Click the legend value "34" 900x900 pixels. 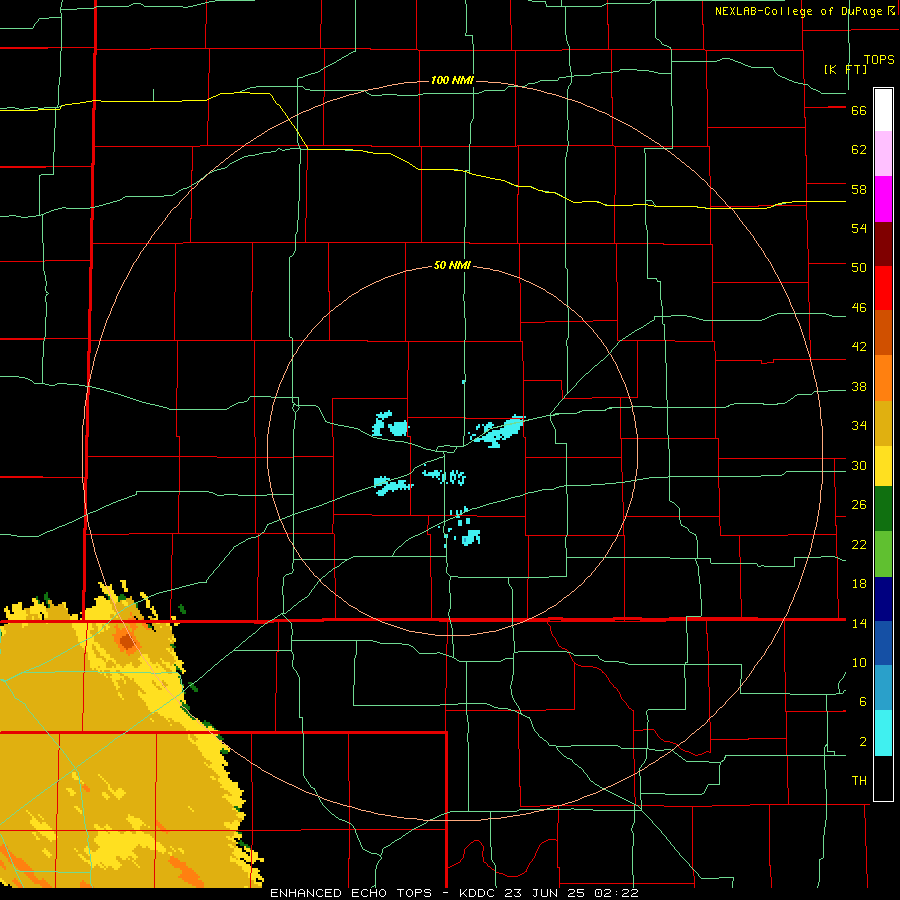[x=859, y=426]
